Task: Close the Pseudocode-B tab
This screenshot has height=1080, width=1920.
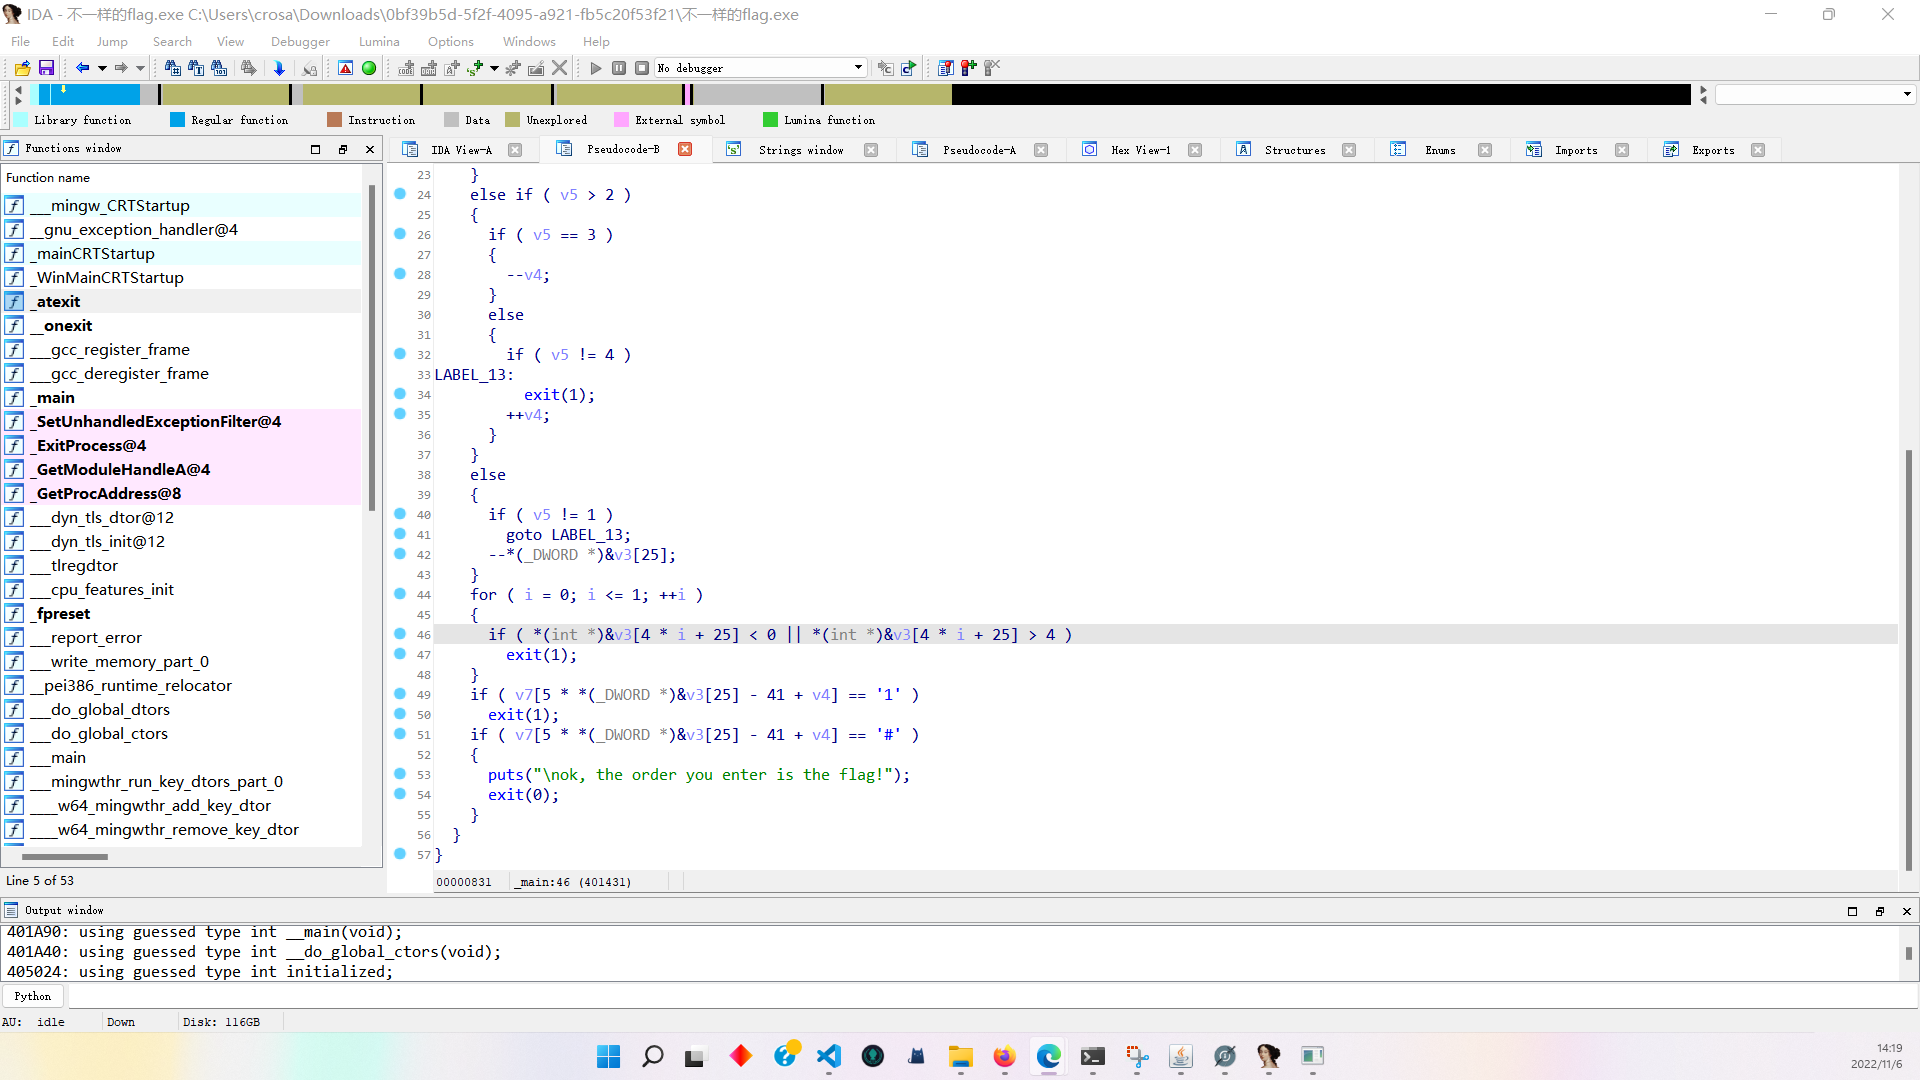Action: point(685,149)
